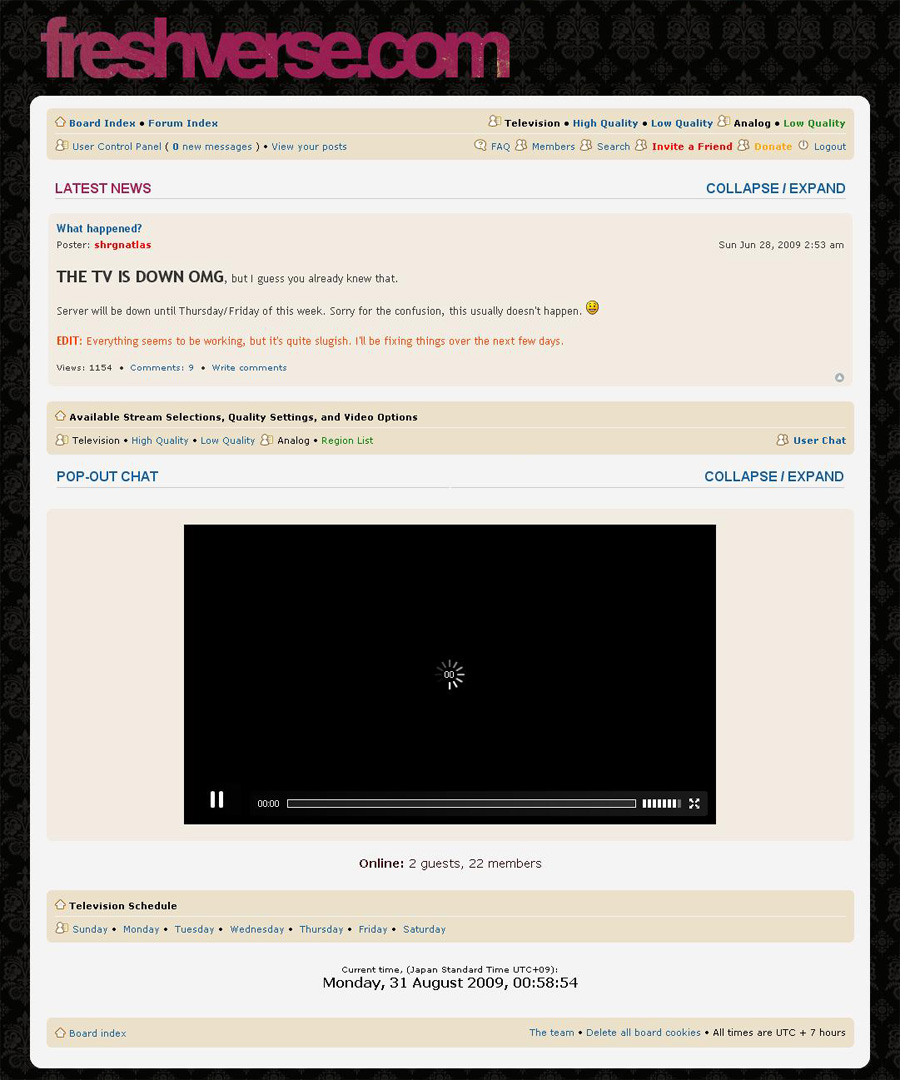Select Low Quality in stream selections bar
This screenshot has width=900, height=1080.
click(x=227, y=441)
